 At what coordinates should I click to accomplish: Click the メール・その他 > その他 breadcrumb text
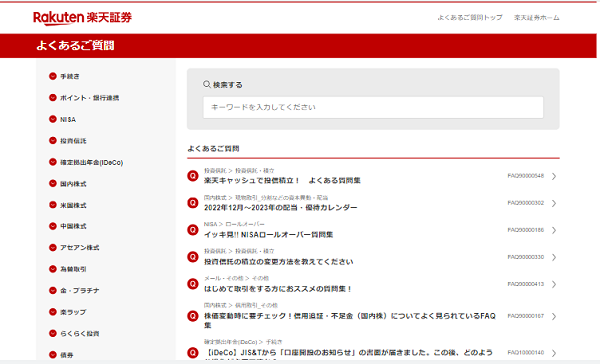[x=236, y=278]
